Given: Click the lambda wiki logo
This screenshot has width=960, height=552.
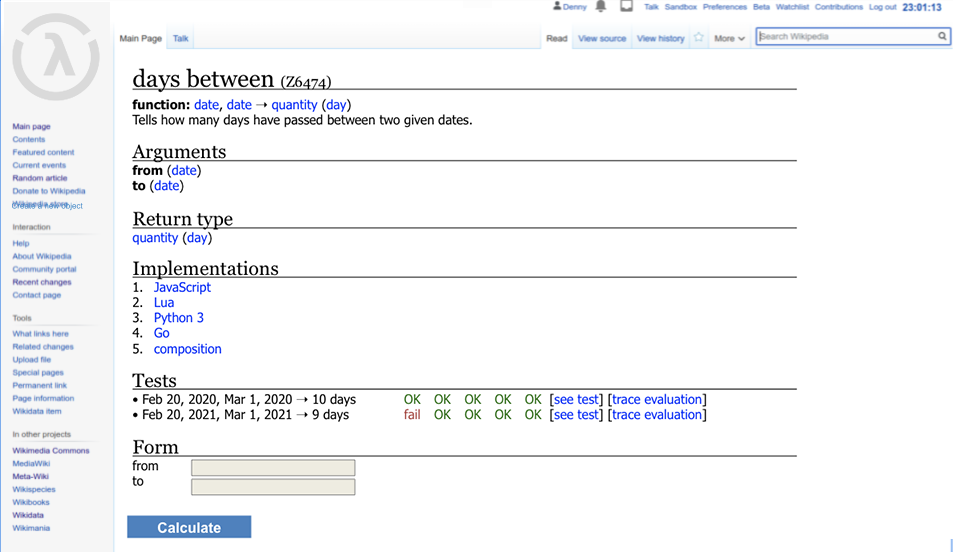Looking at the screenshot, I should (x=56, y=57).
